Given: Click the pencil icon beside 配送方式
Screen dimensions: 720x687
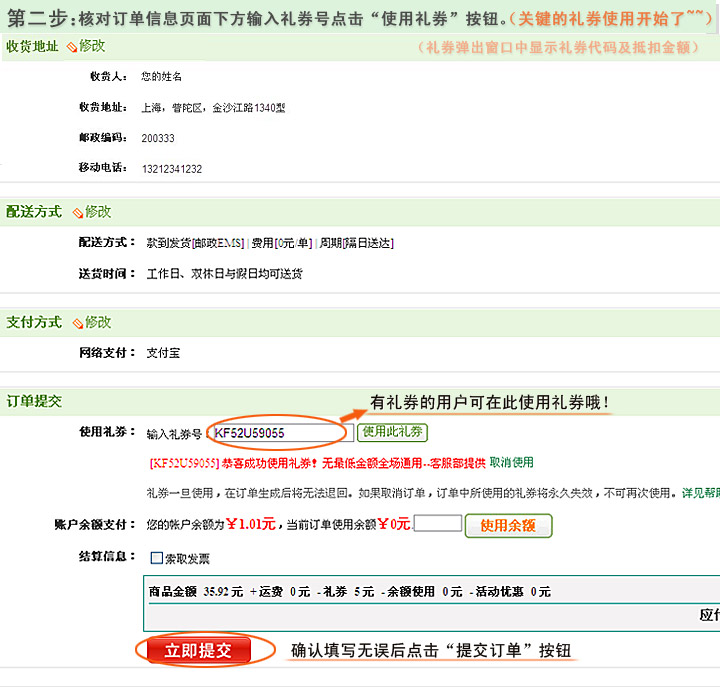Looking at the screenshot, I should (77, 213).
